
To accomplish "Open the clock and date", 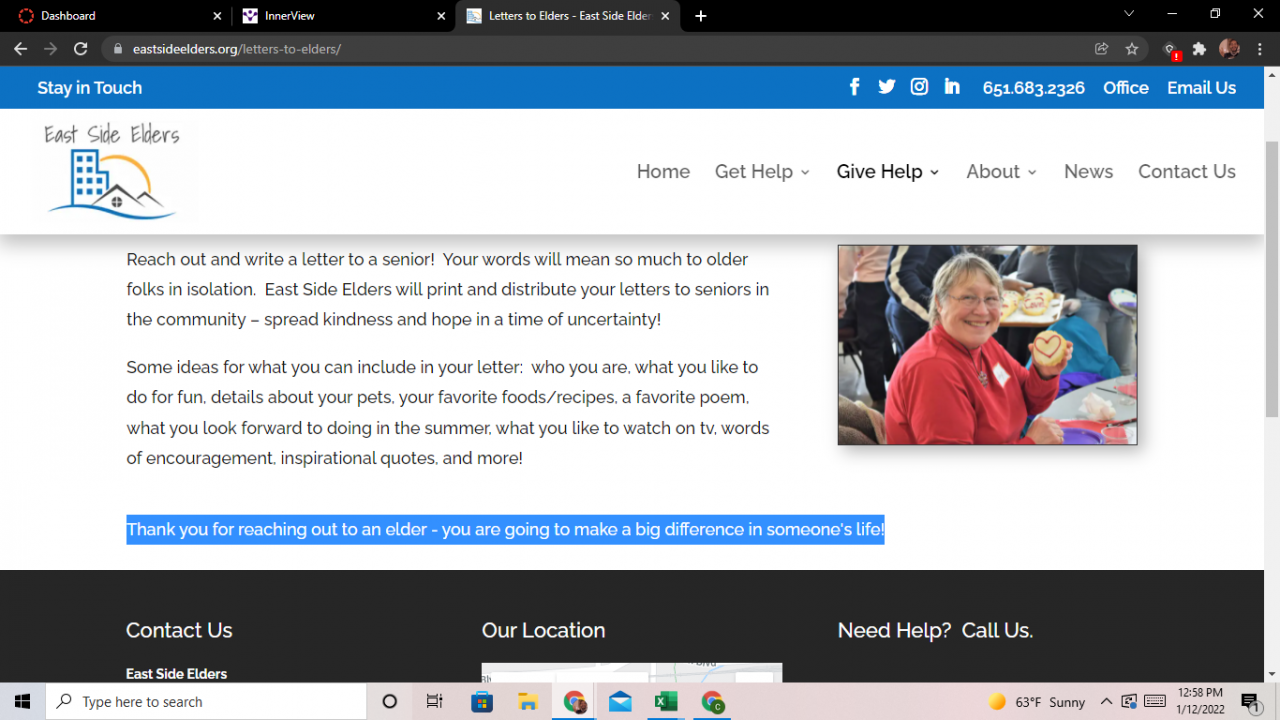I will [x=1199, y=701].
